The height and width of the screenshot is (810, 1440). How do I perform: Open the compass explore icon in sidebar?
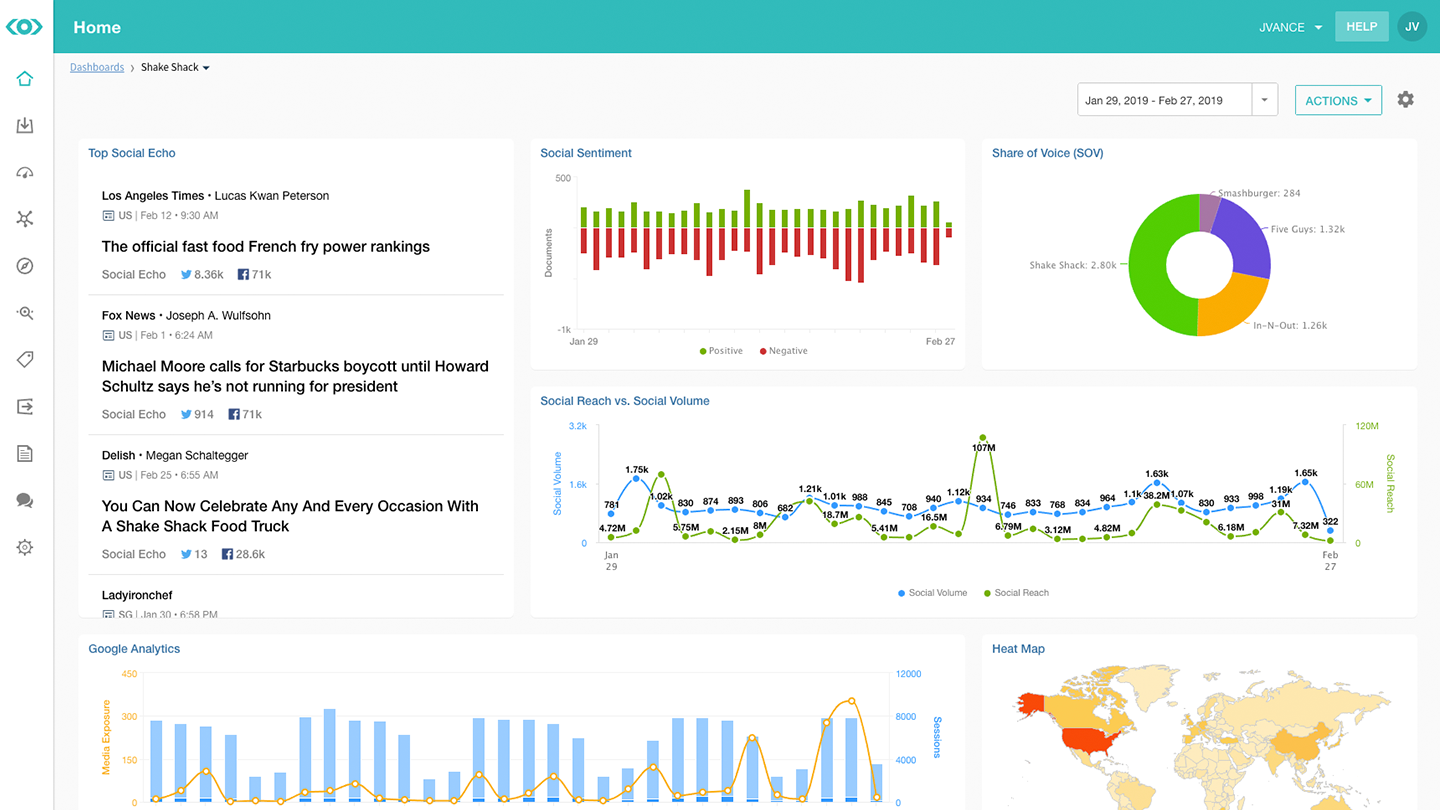(x=24, y=265)
